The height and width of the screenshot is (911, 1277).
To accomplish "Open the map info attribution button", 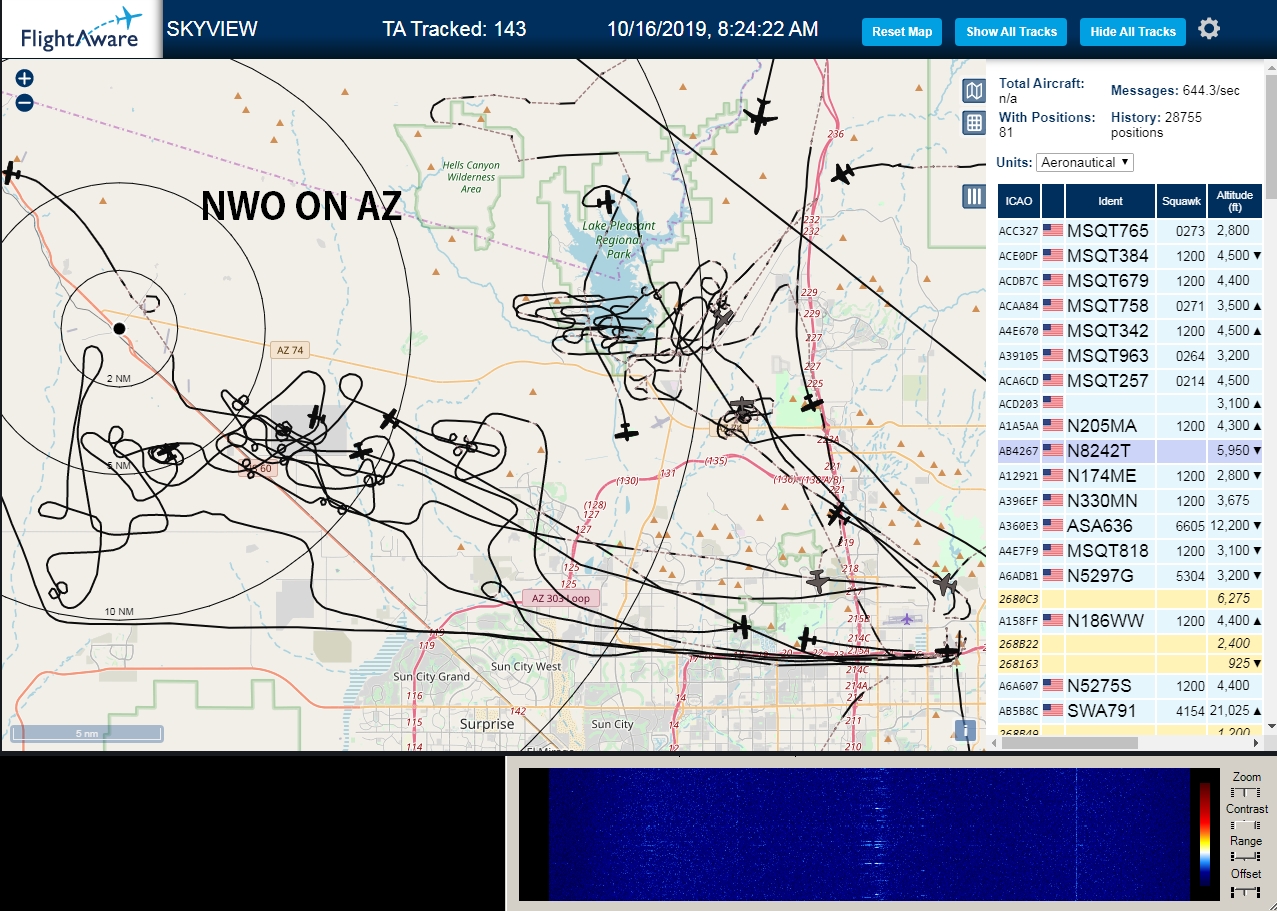I will (x=966, y=730).
